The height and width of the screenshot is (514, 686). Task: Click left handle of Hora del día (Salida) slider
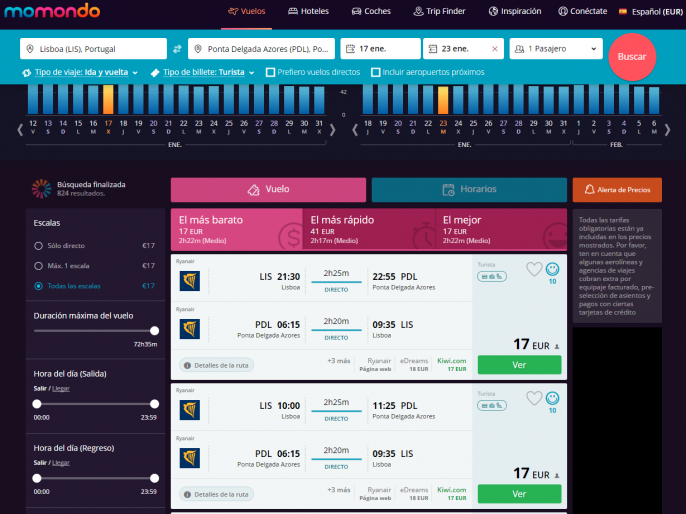[37, 404]
